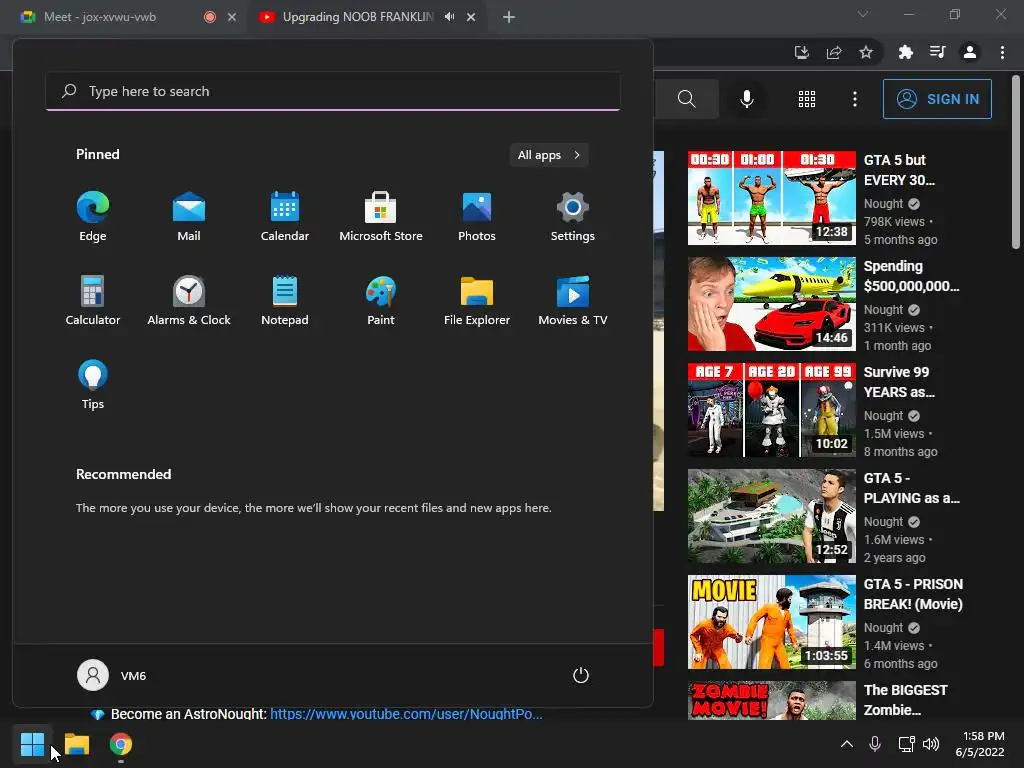Play the Spending $500,000,000 video thumbnail
The height and width of the screenshot is (768, 1024).
771,304
